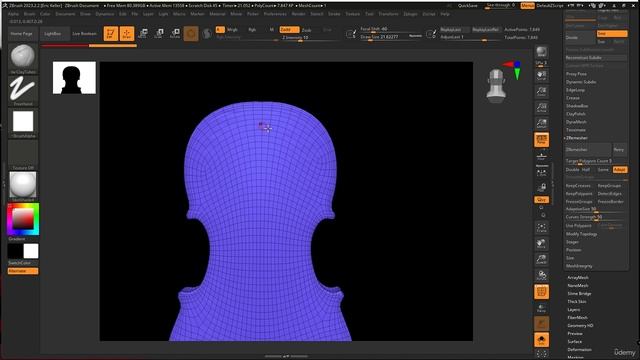Open the Zplugin menu
The width and height of the screenshot is (640, 360).
(410, 14)
